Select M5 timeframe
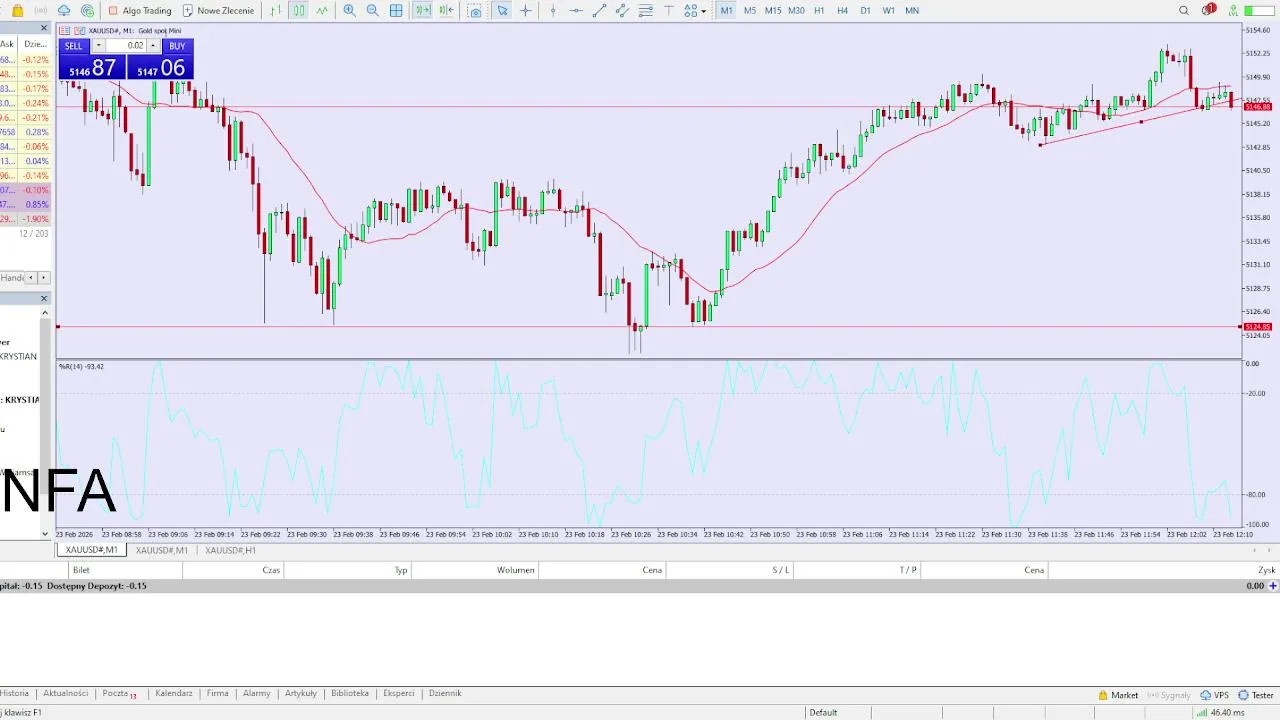1280x720 pixels. 750,10
